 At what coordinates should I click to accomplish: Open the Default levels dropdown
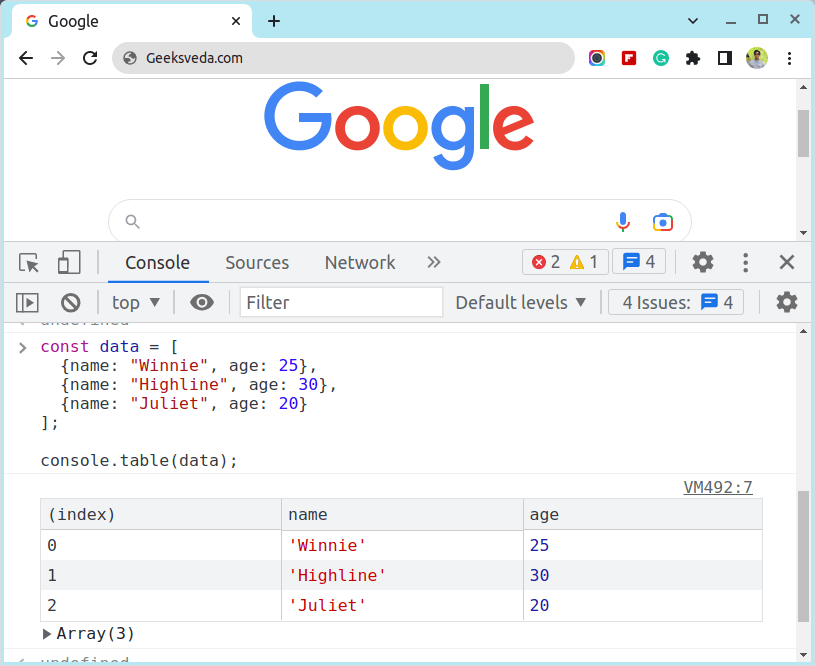coord(520,302)
